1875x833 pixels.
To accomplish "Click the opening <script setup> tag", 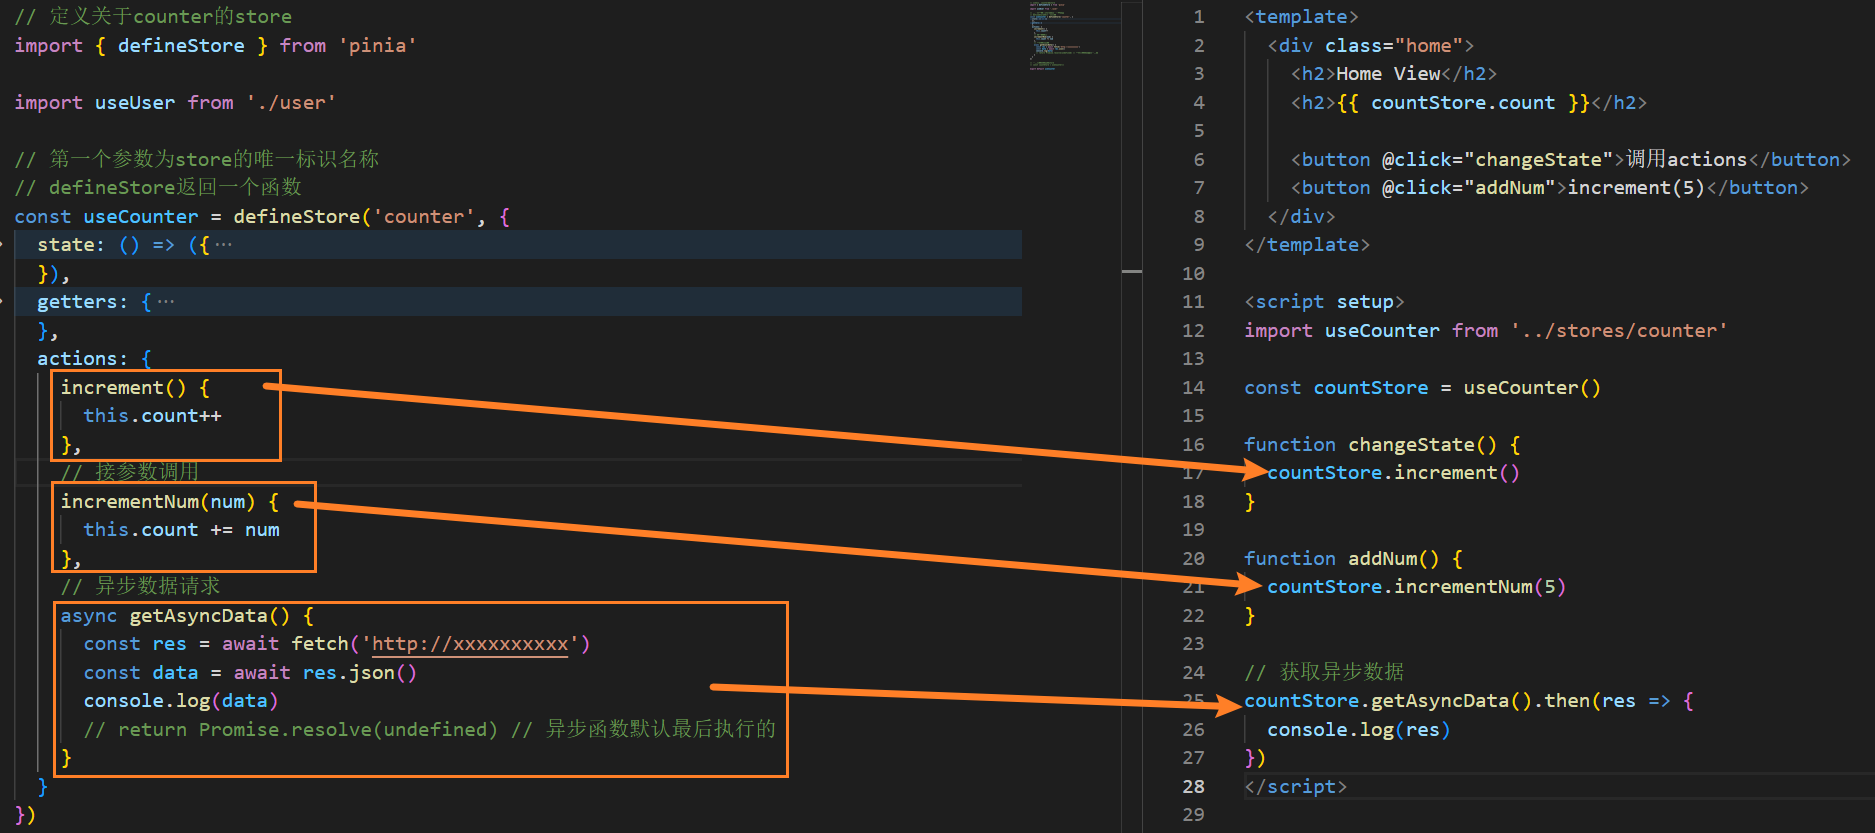I will pyautogui.click(x=1324, y=302).
